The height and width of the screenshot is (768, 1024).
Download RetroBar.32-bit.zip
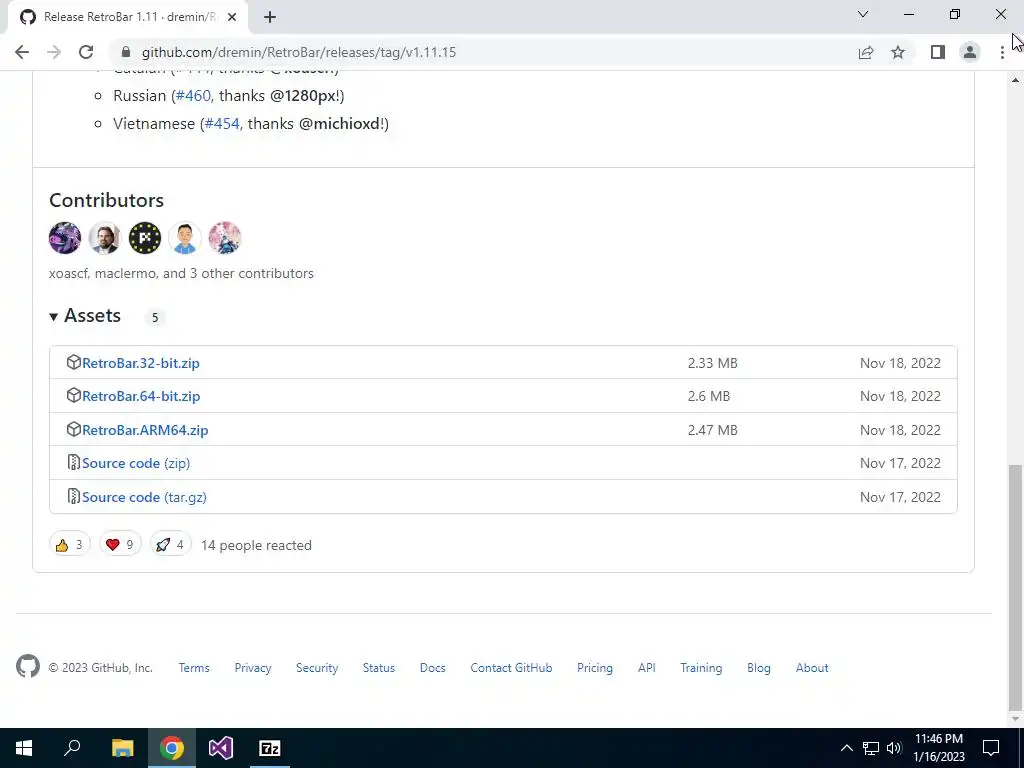[141, 363]
